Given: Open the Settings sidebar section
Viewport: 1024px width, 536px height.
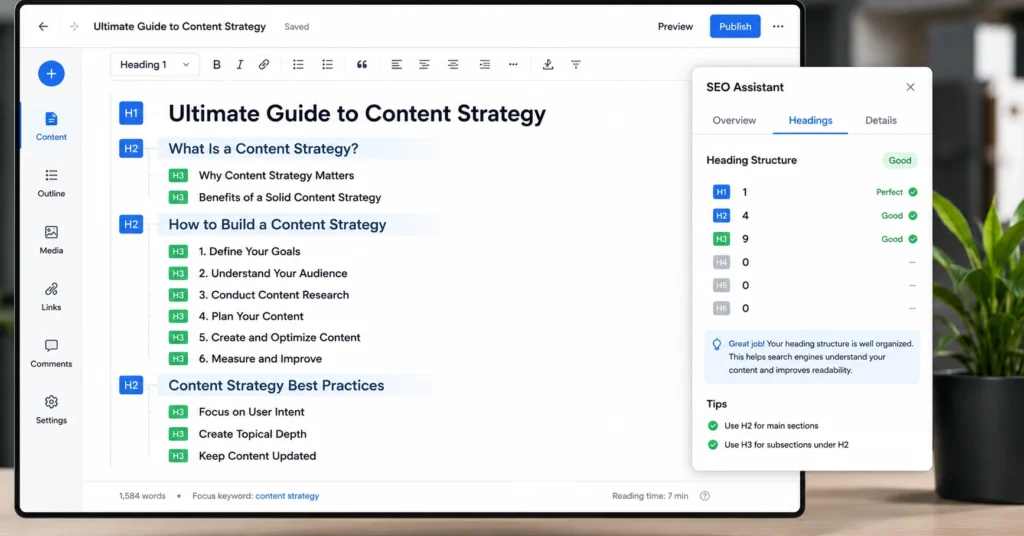Looking at the screenshot, I should [51, 410].
